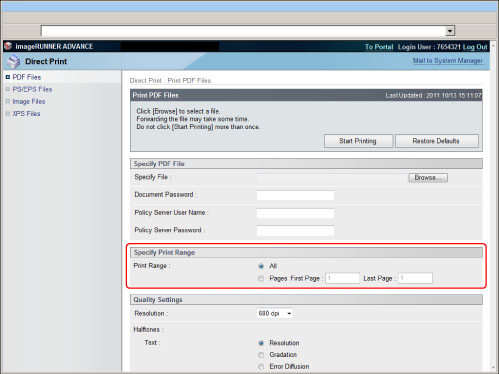Screen dimensions: 499x374
Task: Click the First Page number field
Action: click(x=343, y=278)
